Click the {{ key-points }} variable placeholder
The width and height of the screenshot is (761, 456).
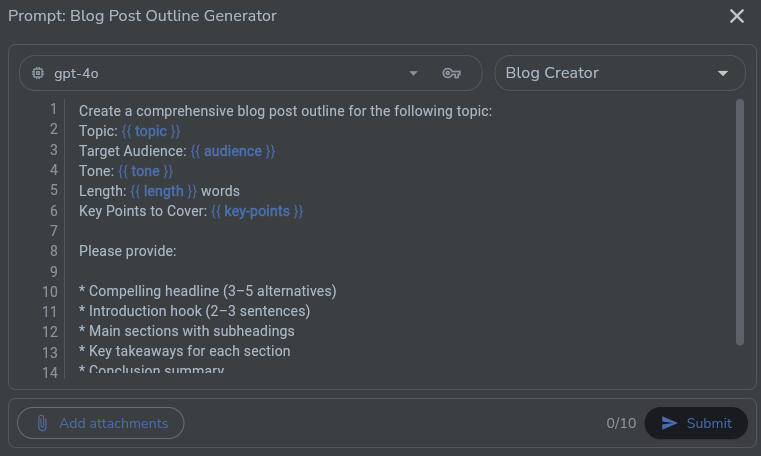point(256,211)
